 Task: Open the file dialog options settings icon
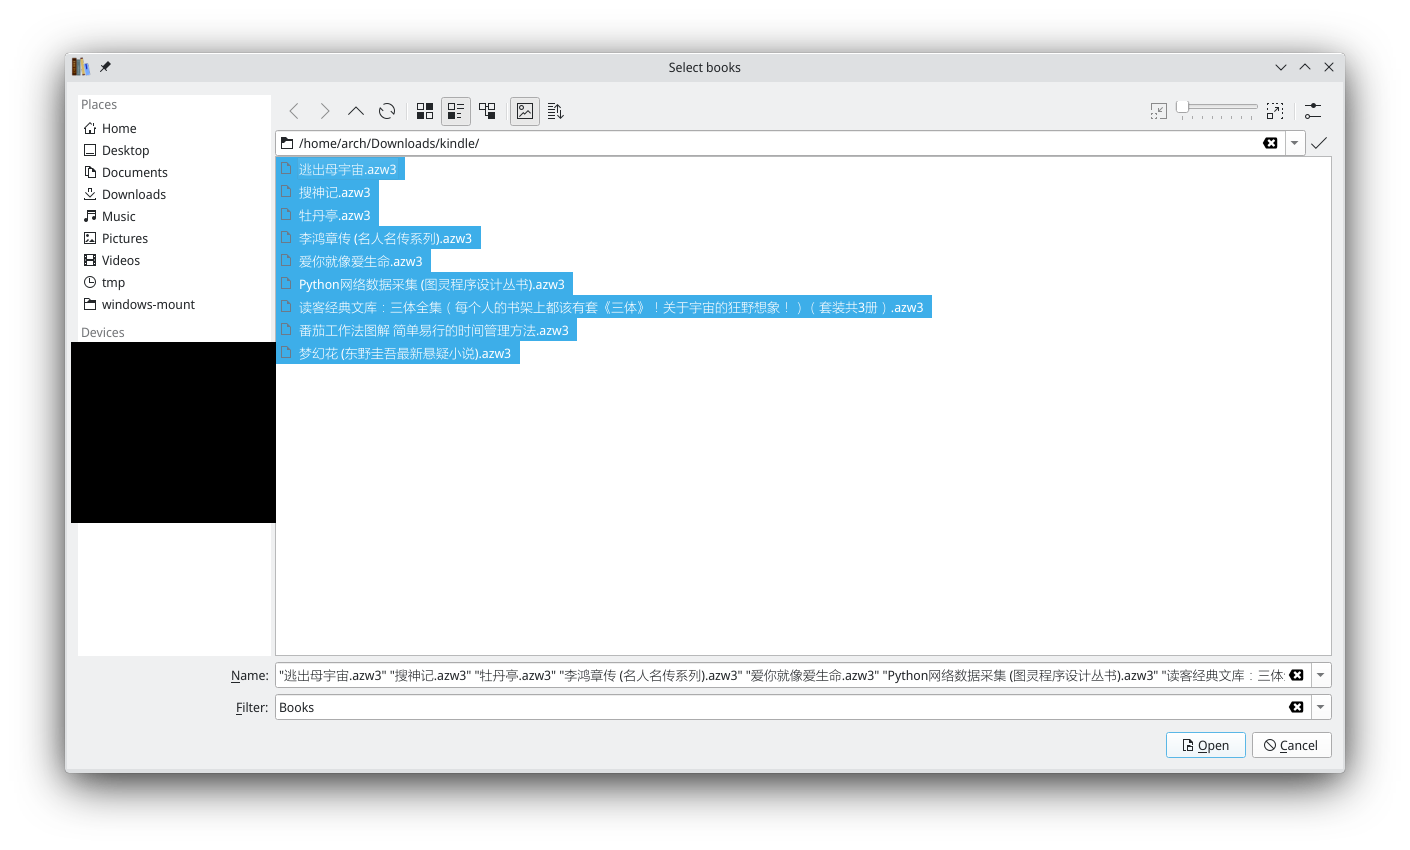(1313, 111)
